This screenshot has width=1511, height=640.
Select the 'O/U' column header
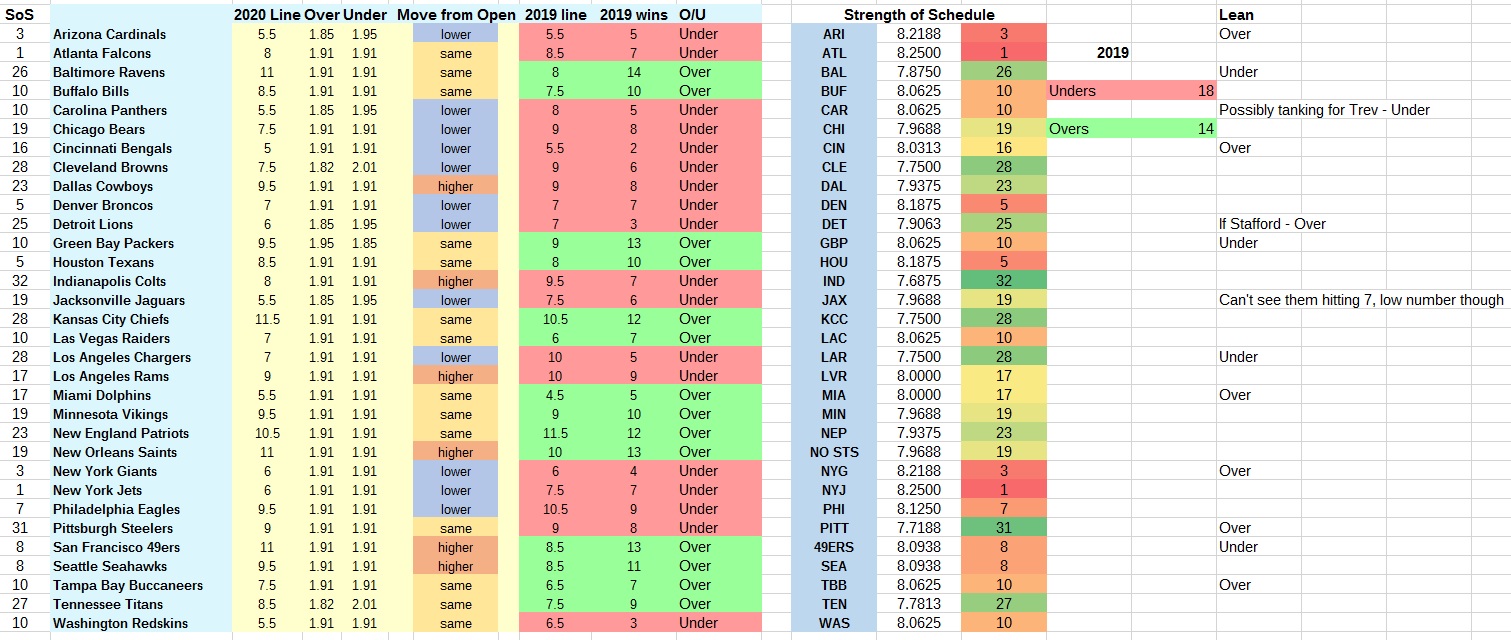click(692, 15)
